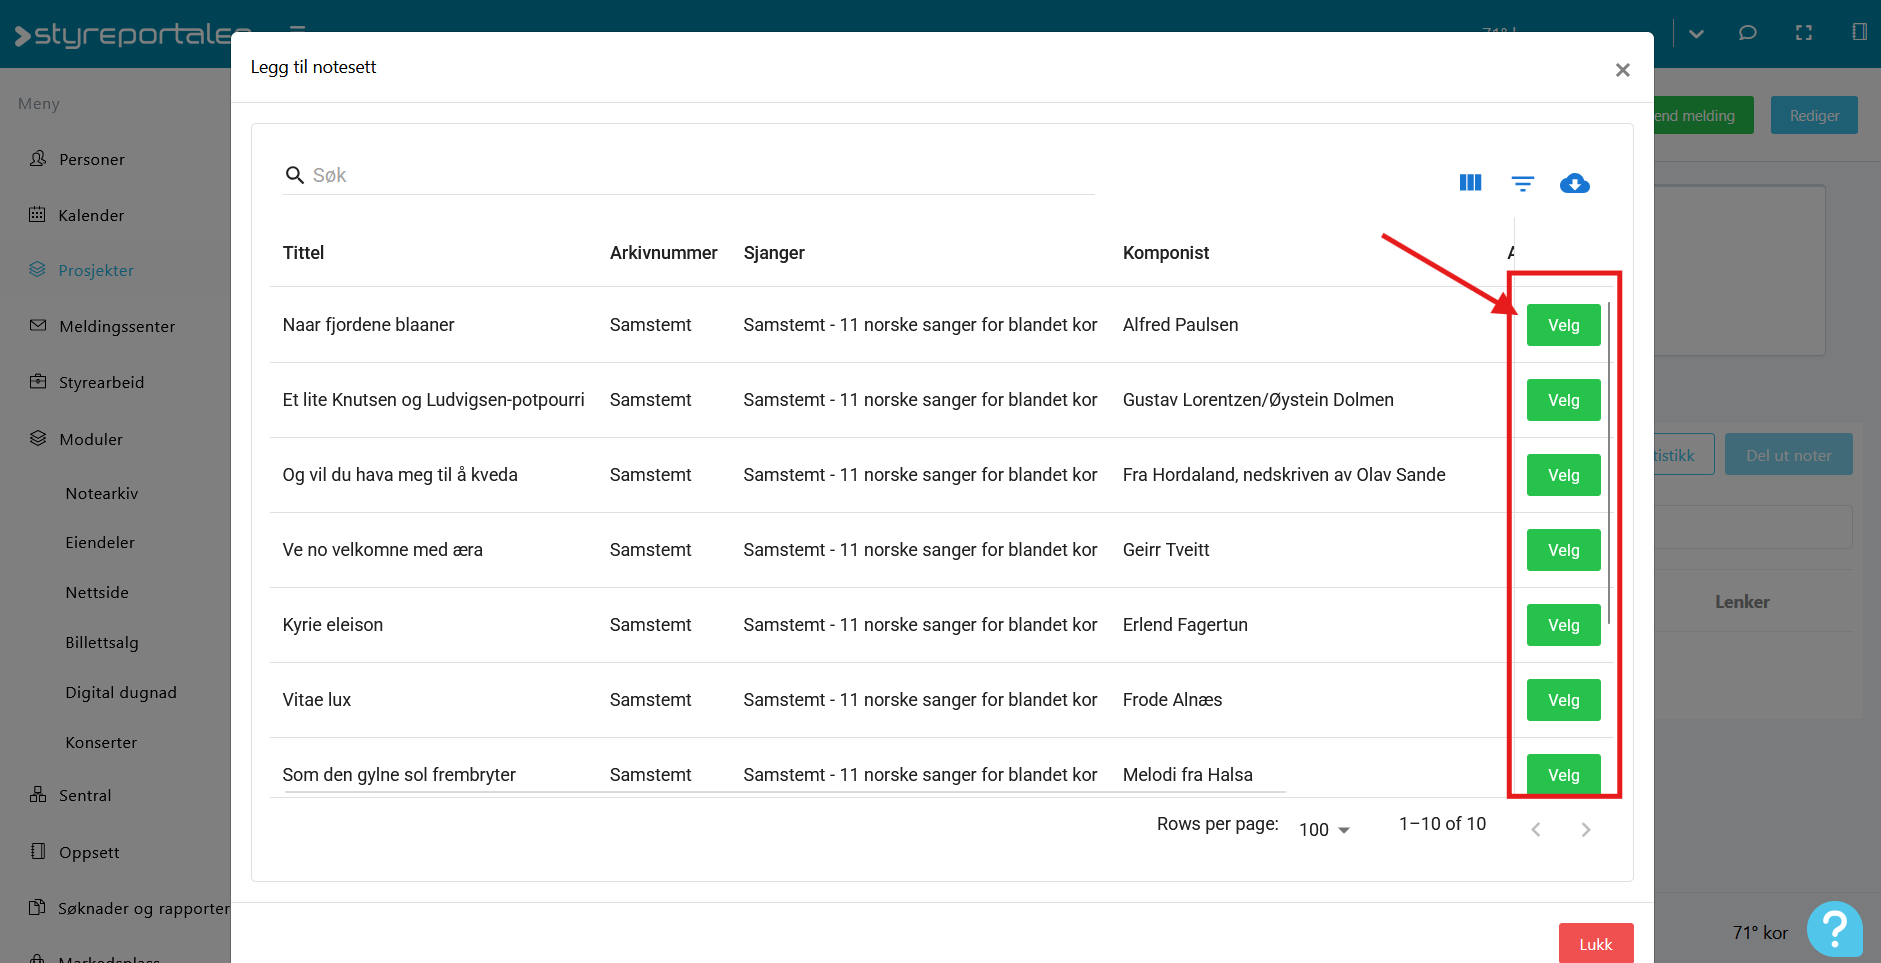
Task: Go to next page arrow
Action: (x=1585, y=829)
